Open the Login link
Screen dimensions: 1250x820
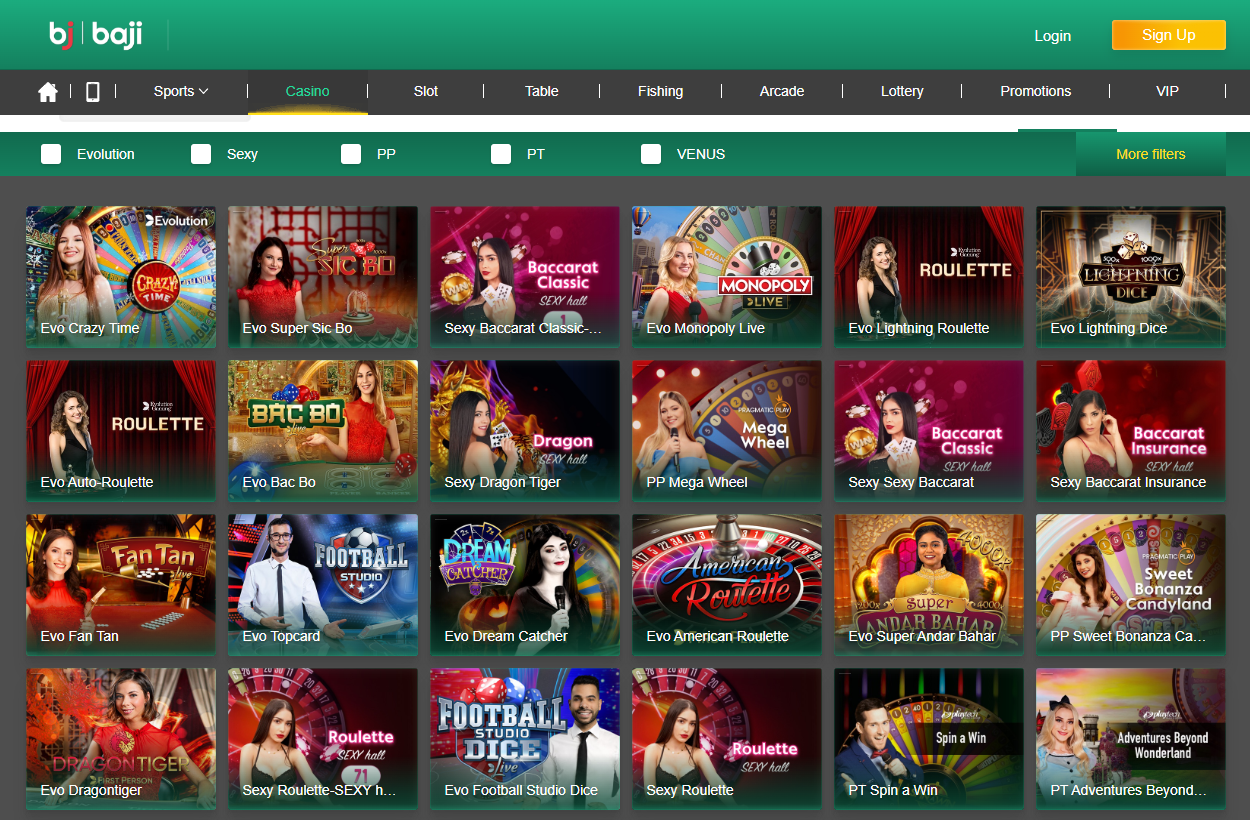[1052, 35]
